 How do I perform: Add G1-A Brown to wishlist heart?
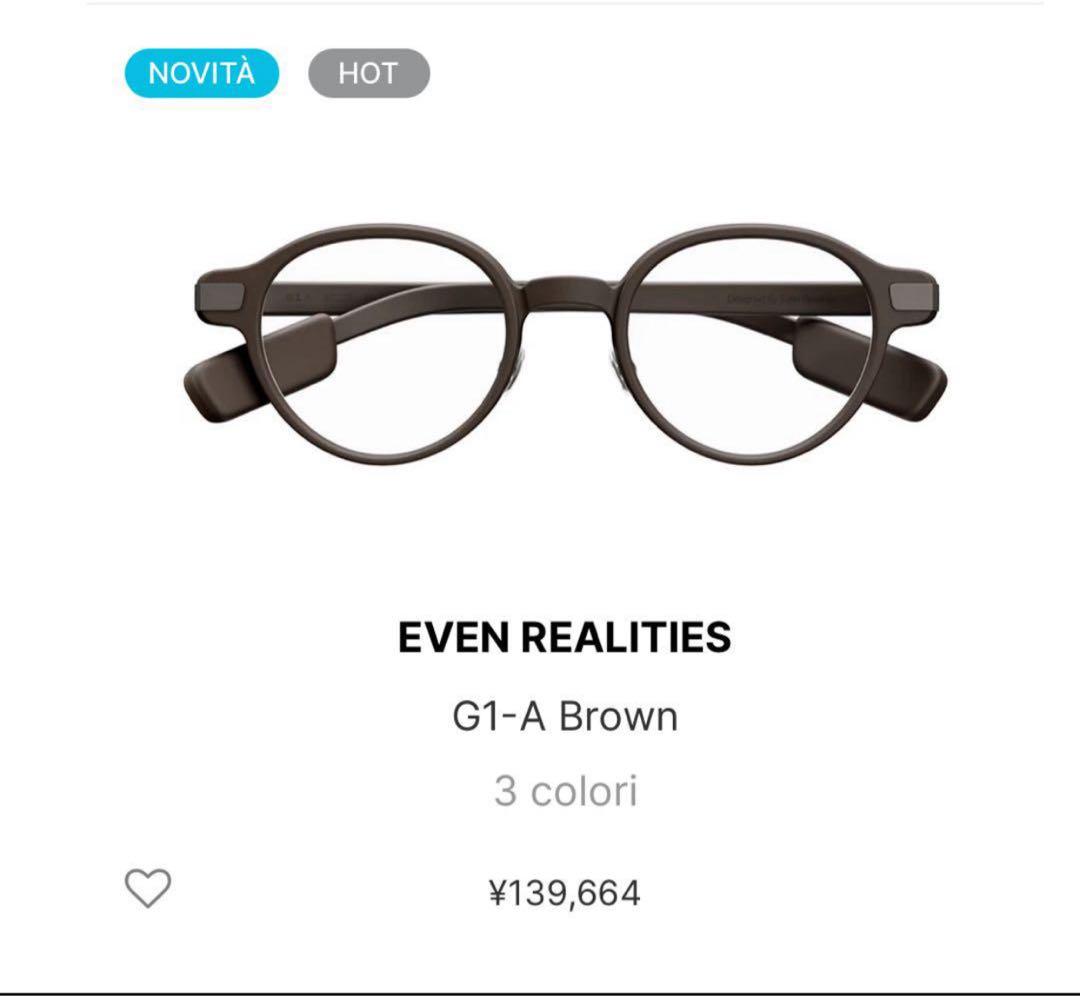[x=148, y=888]
